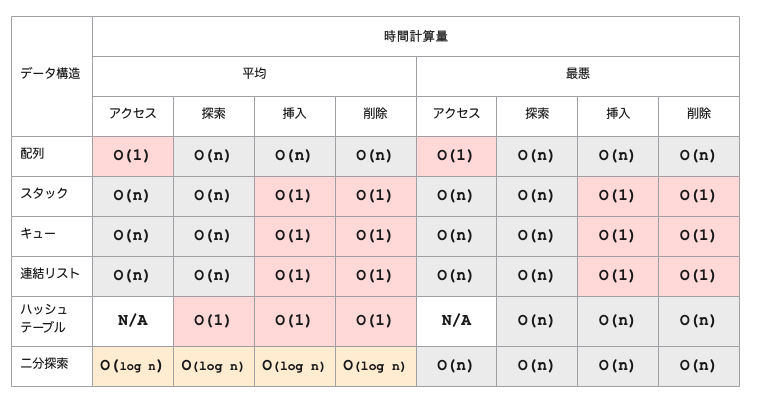Viewport: 759px width, 403px height.
Task: Select the ハッシュテーブル row label
Action: [44, 319]
